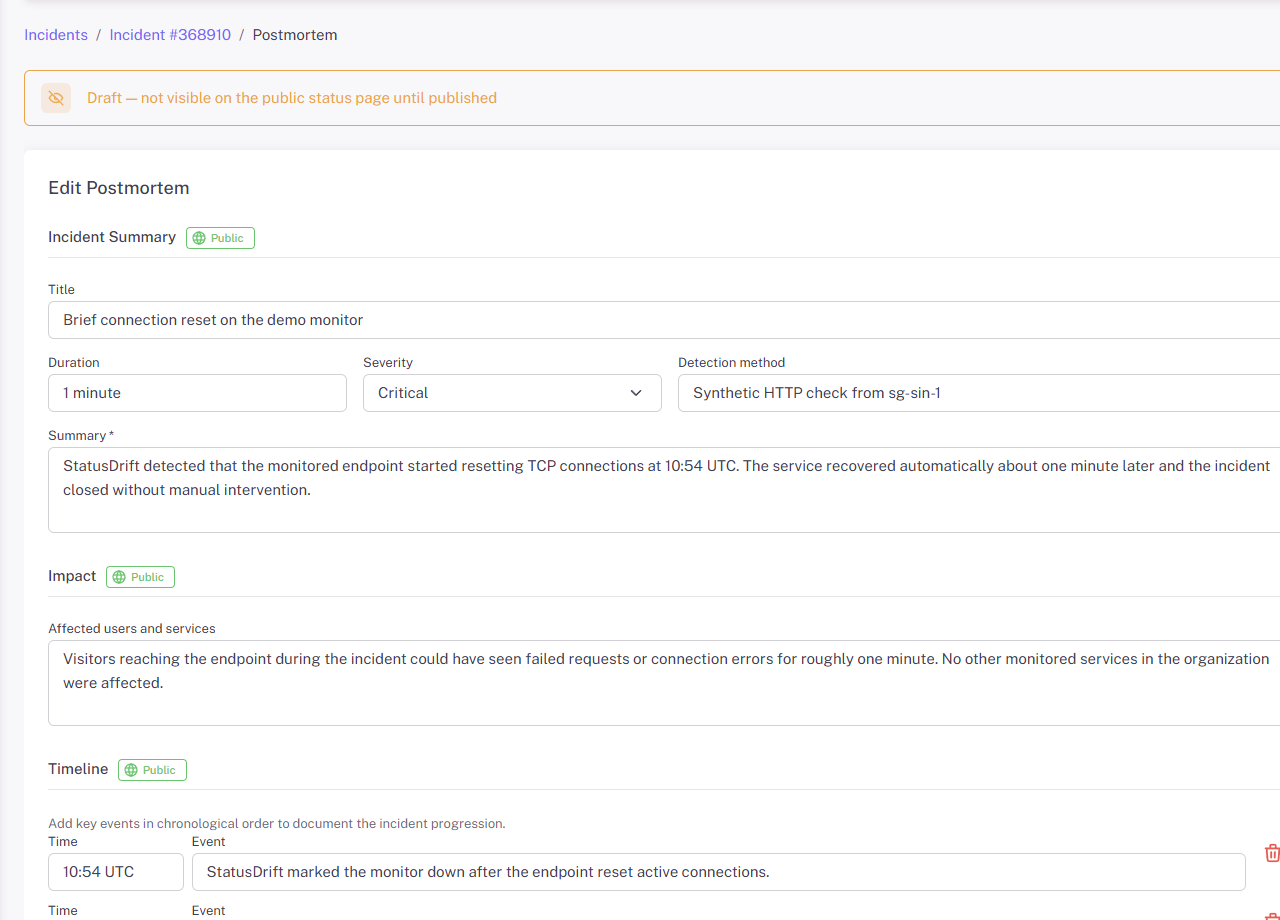Click the globe icon on the Timeline badge
Screen dimensions: 1280x920
click(x=131, y=770)
